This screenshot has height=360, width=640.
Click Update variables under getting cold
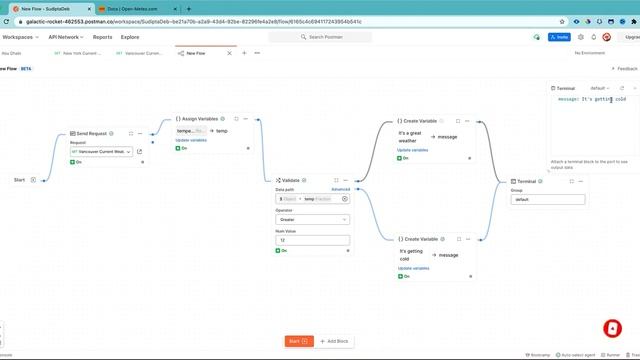pos(414,268)
